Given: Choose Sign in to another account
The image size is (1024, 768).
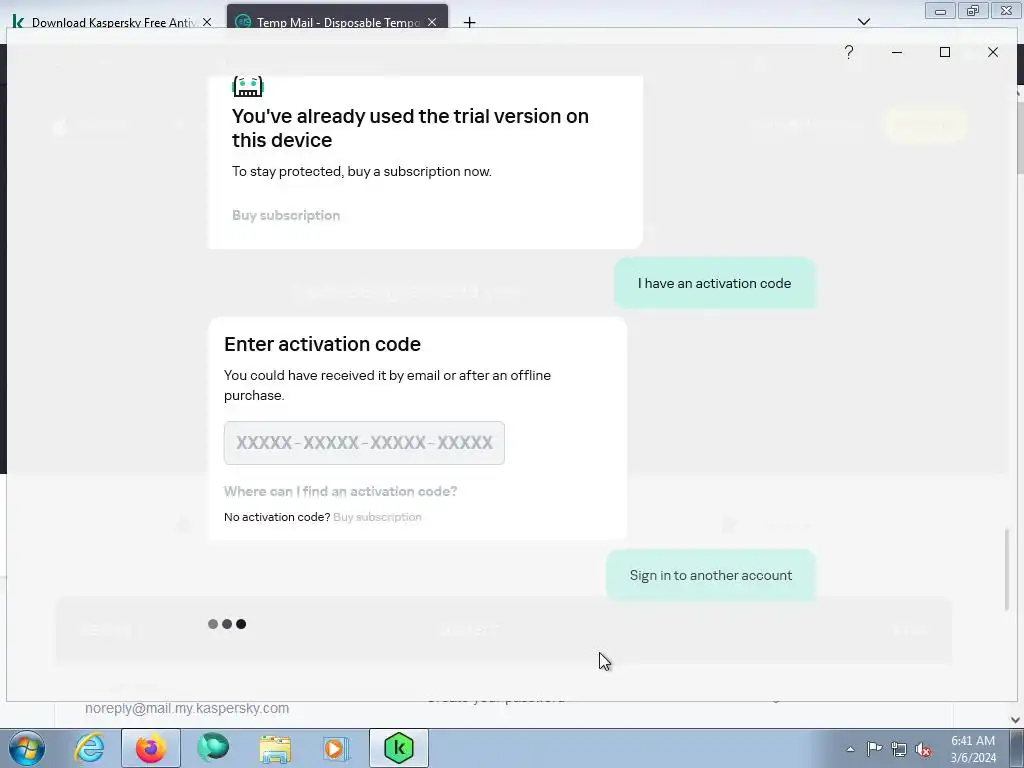Looking at the screenshot, I should click(711, 575).
